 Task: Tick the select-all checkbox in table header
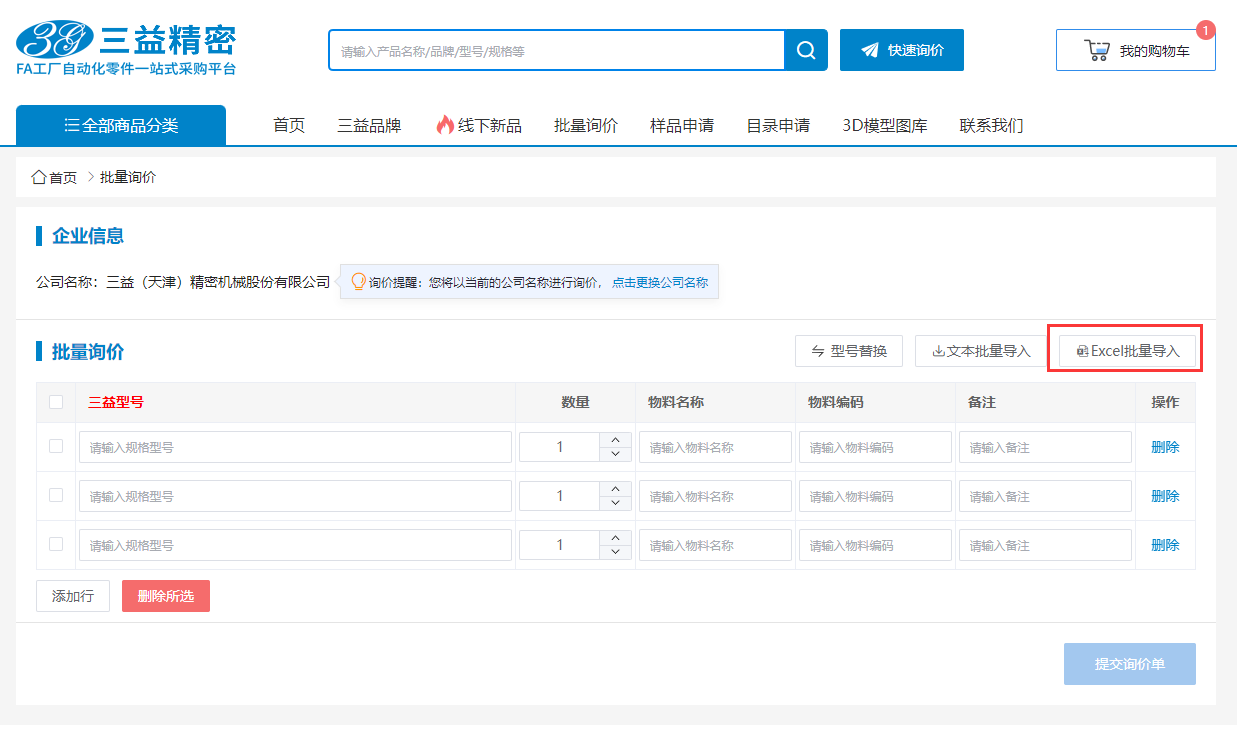56,402
